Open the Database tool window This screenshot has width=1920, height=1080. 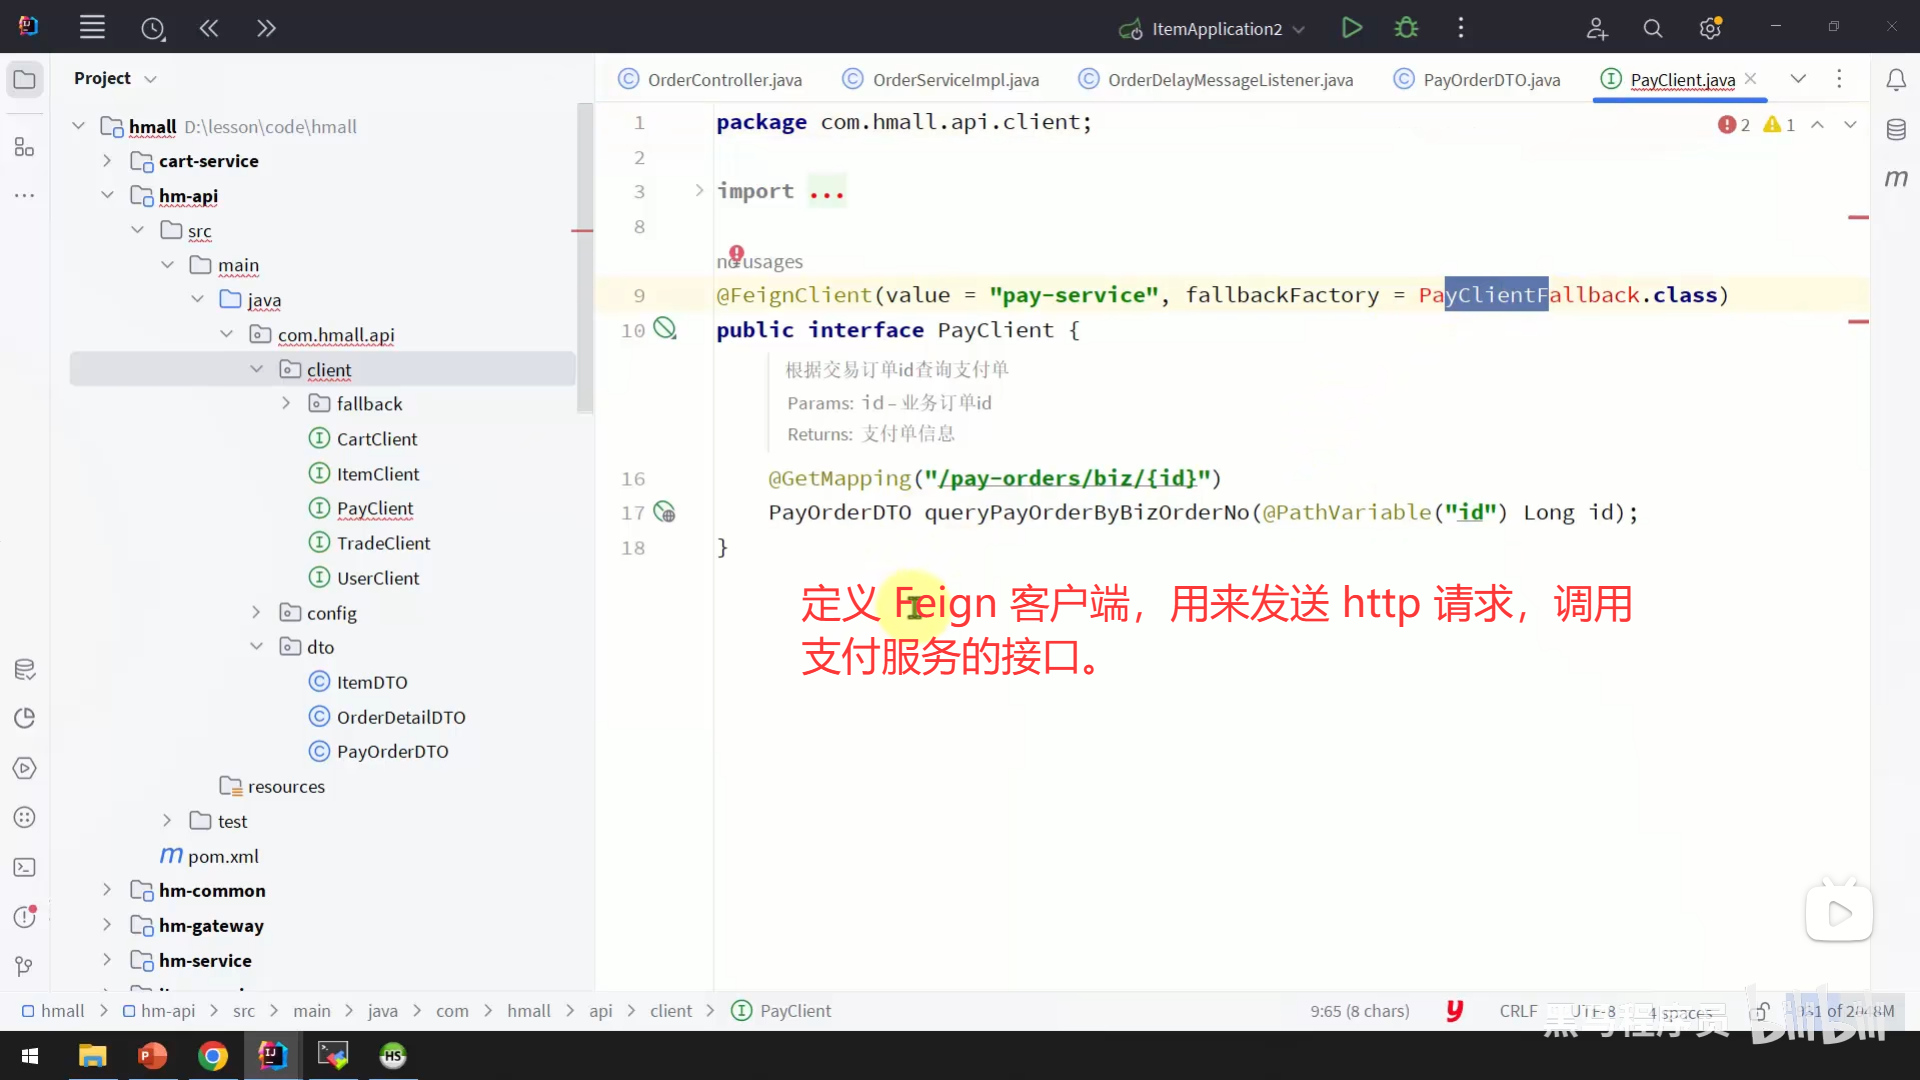[1896, 130]
